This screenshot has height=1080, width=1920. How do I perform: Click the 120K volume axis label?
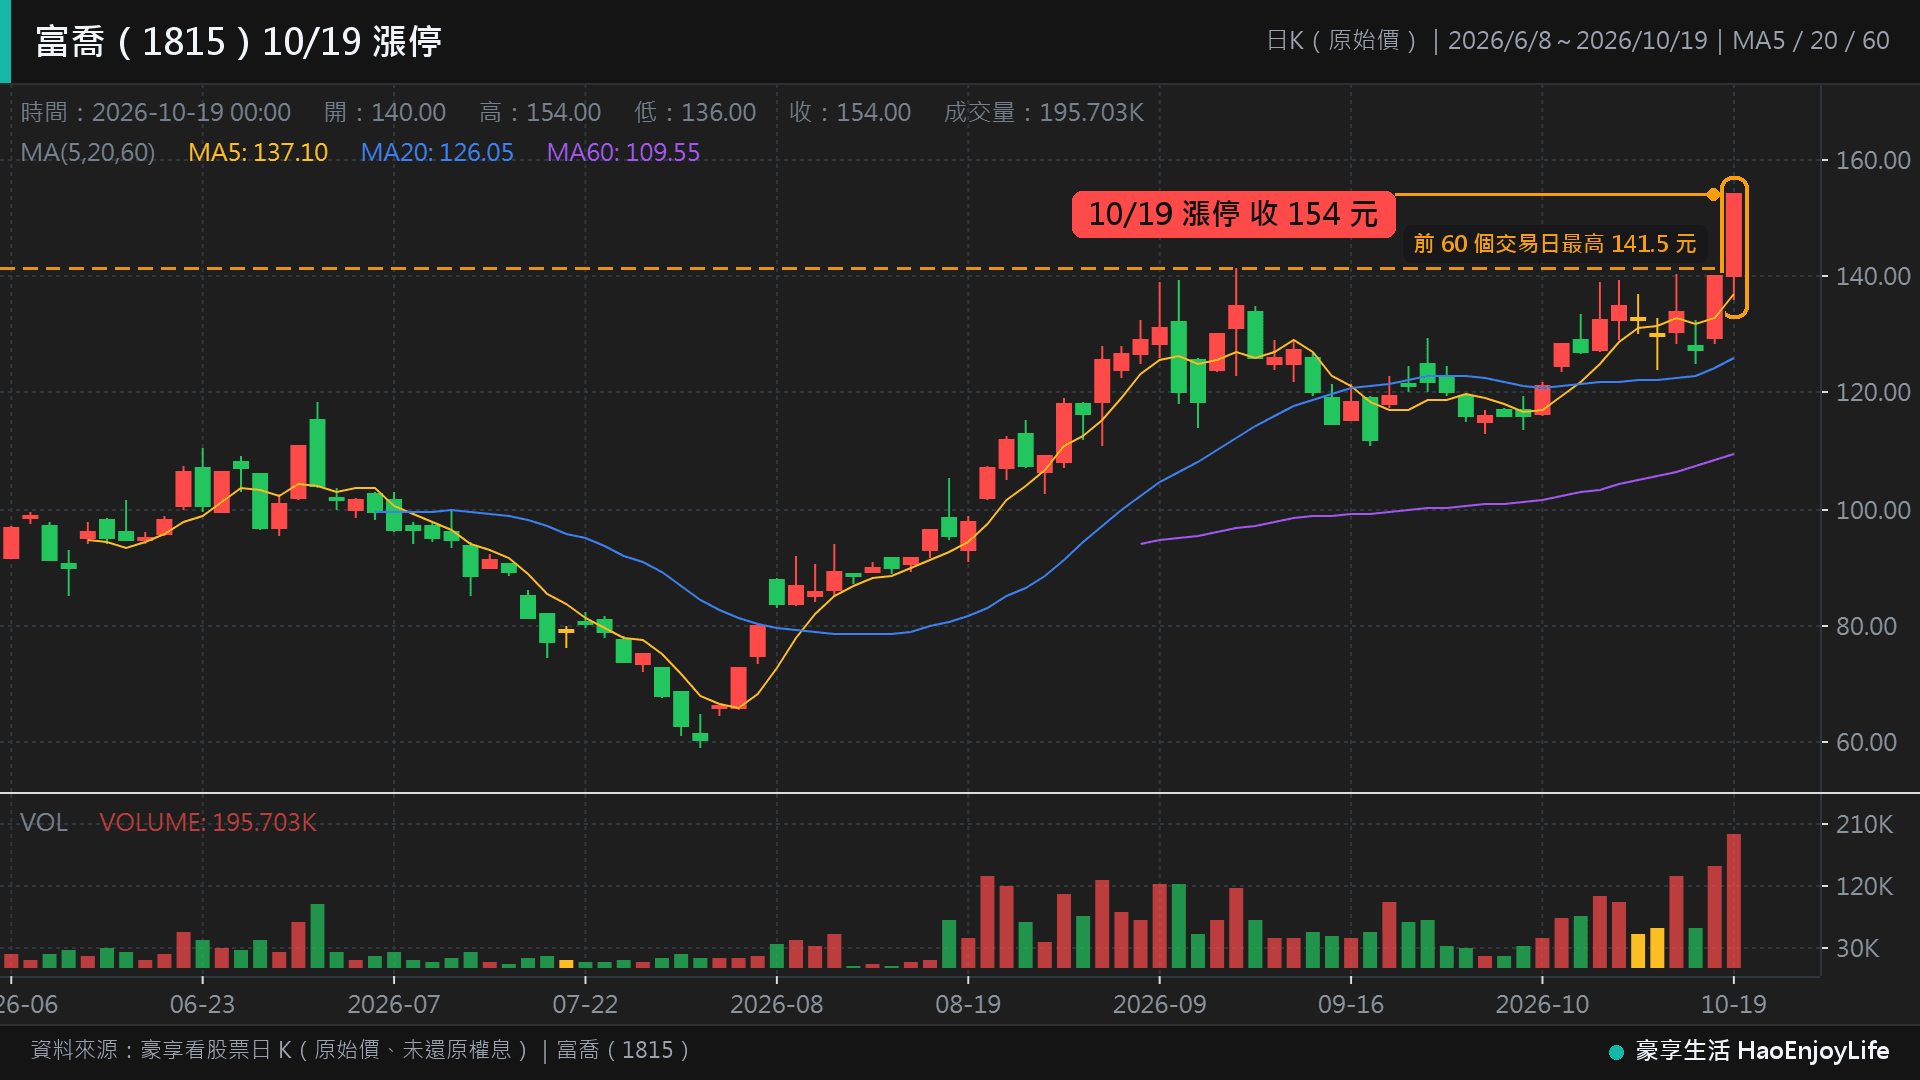[1864, 886]
